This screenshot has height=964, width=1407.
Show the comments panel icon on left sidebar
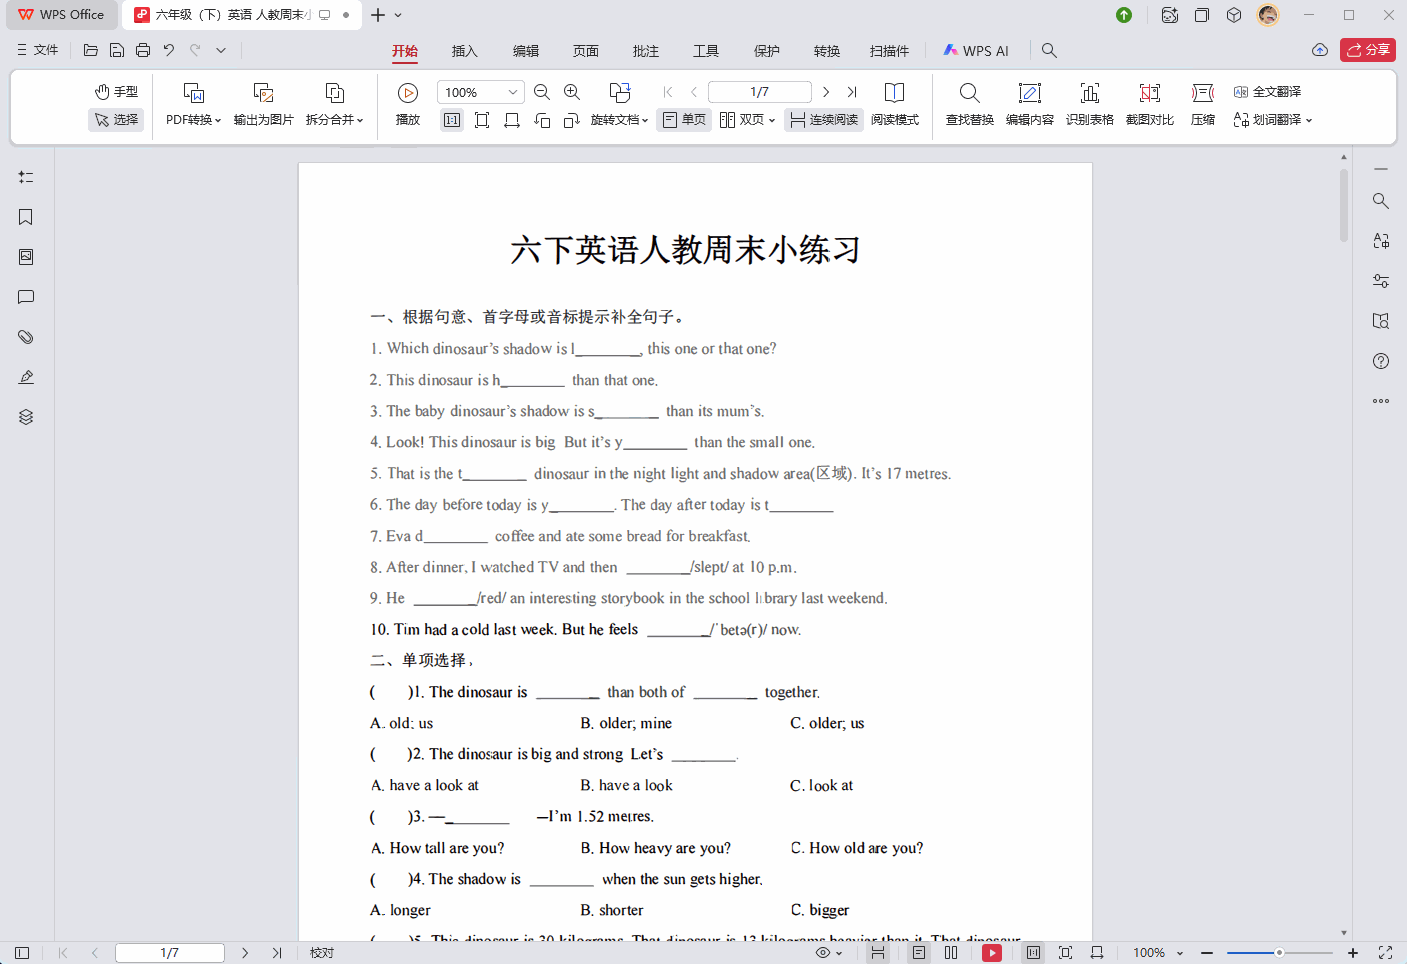25,297
